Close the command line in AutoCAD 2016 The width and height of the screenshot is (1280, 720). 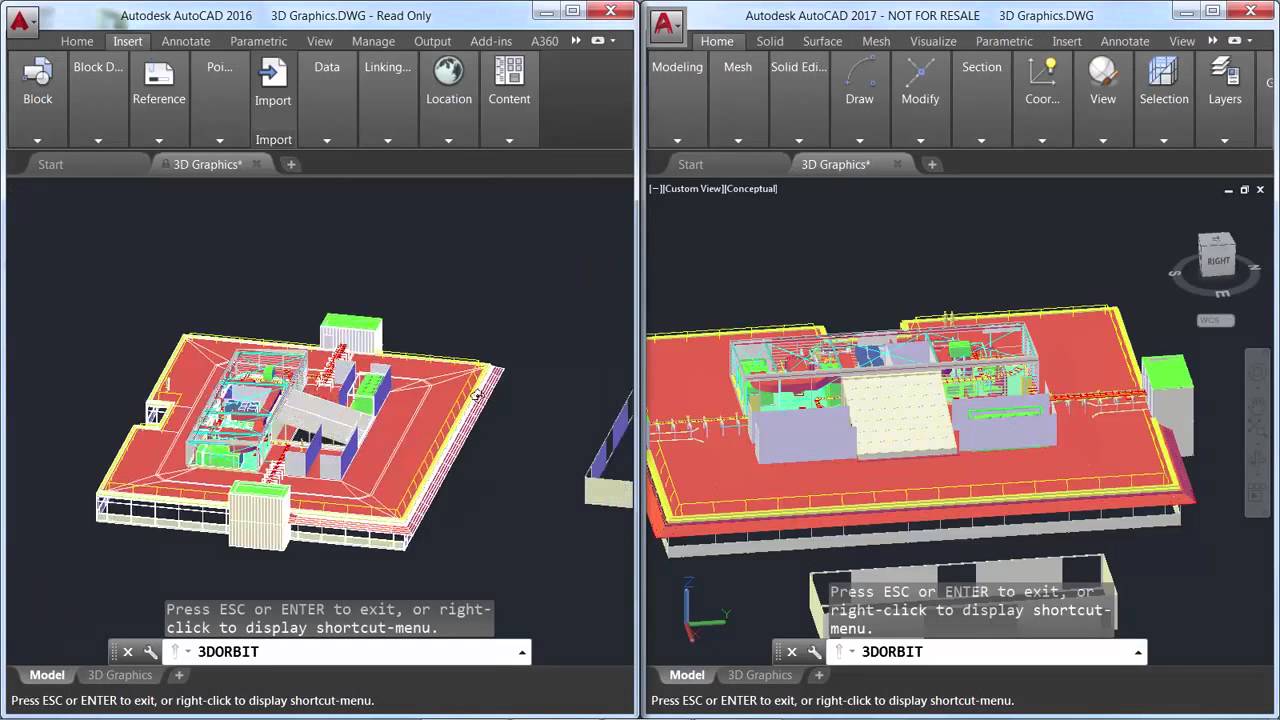tap(128, 652)
